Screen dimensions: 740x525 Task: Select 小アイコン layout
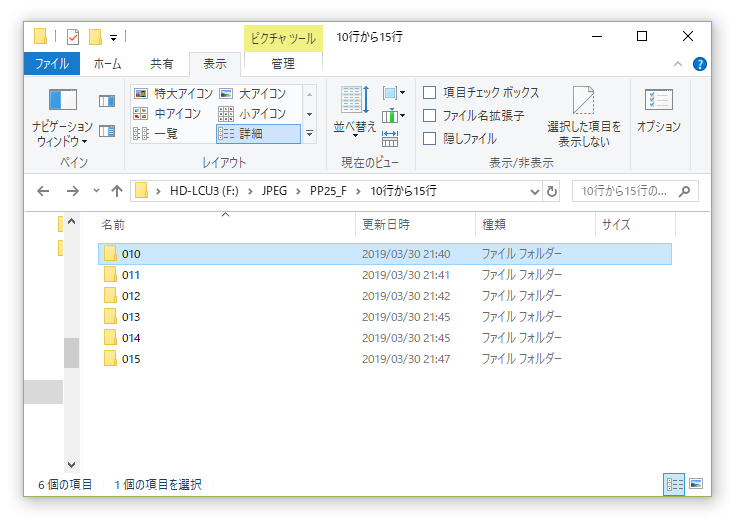point(258,113)
